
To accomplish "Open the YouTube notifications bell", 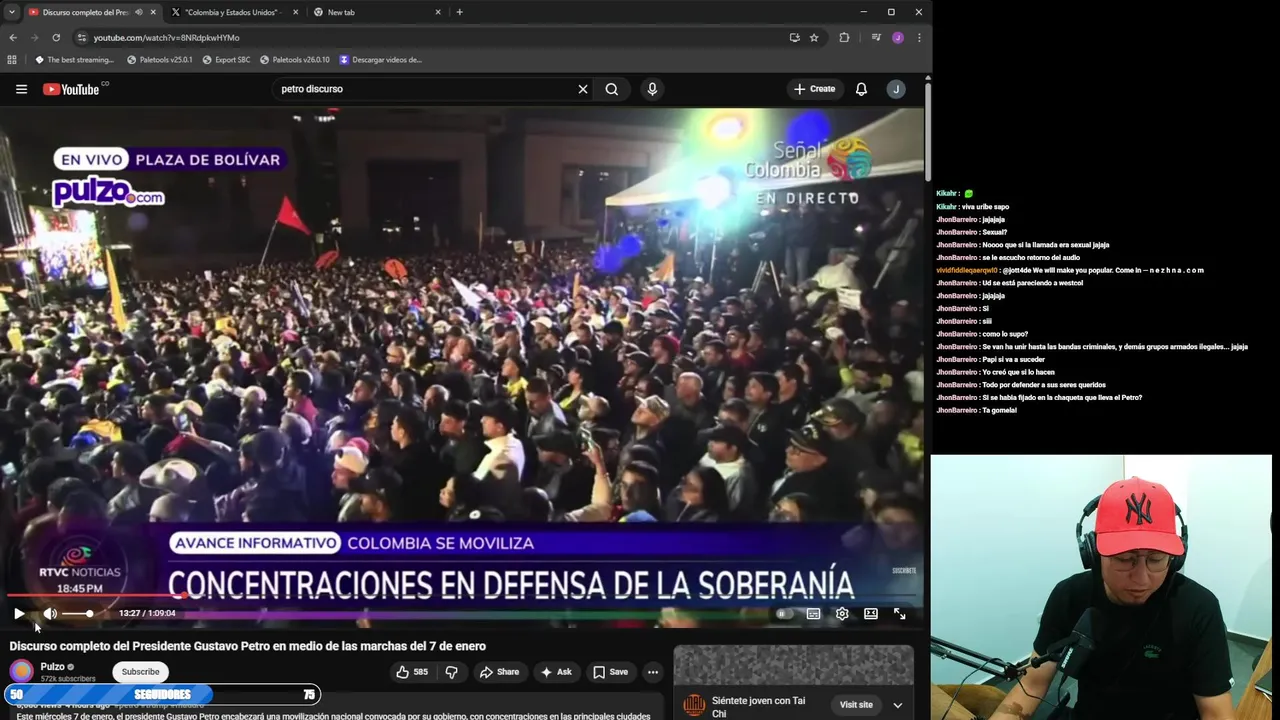I will pyautogui.click(x=861, y=89).
